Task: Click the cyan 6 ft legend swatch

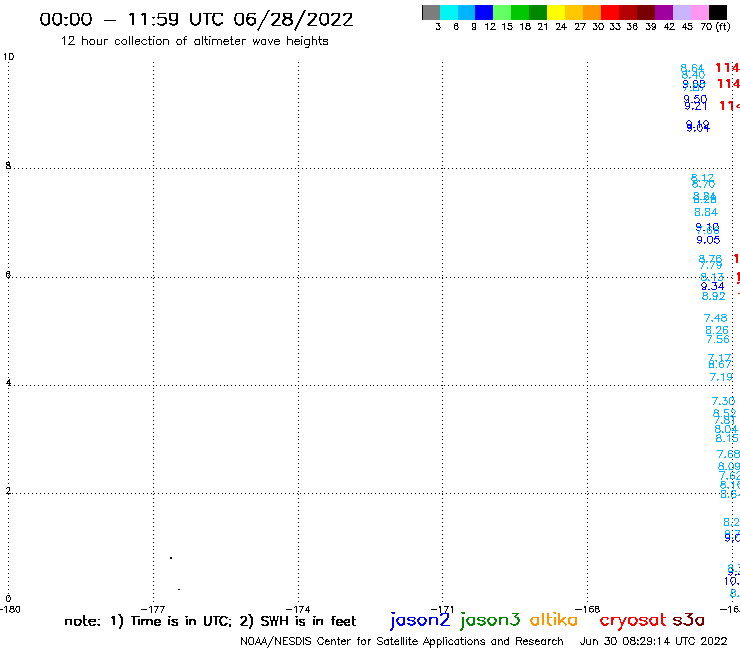Action: point(448,12)
